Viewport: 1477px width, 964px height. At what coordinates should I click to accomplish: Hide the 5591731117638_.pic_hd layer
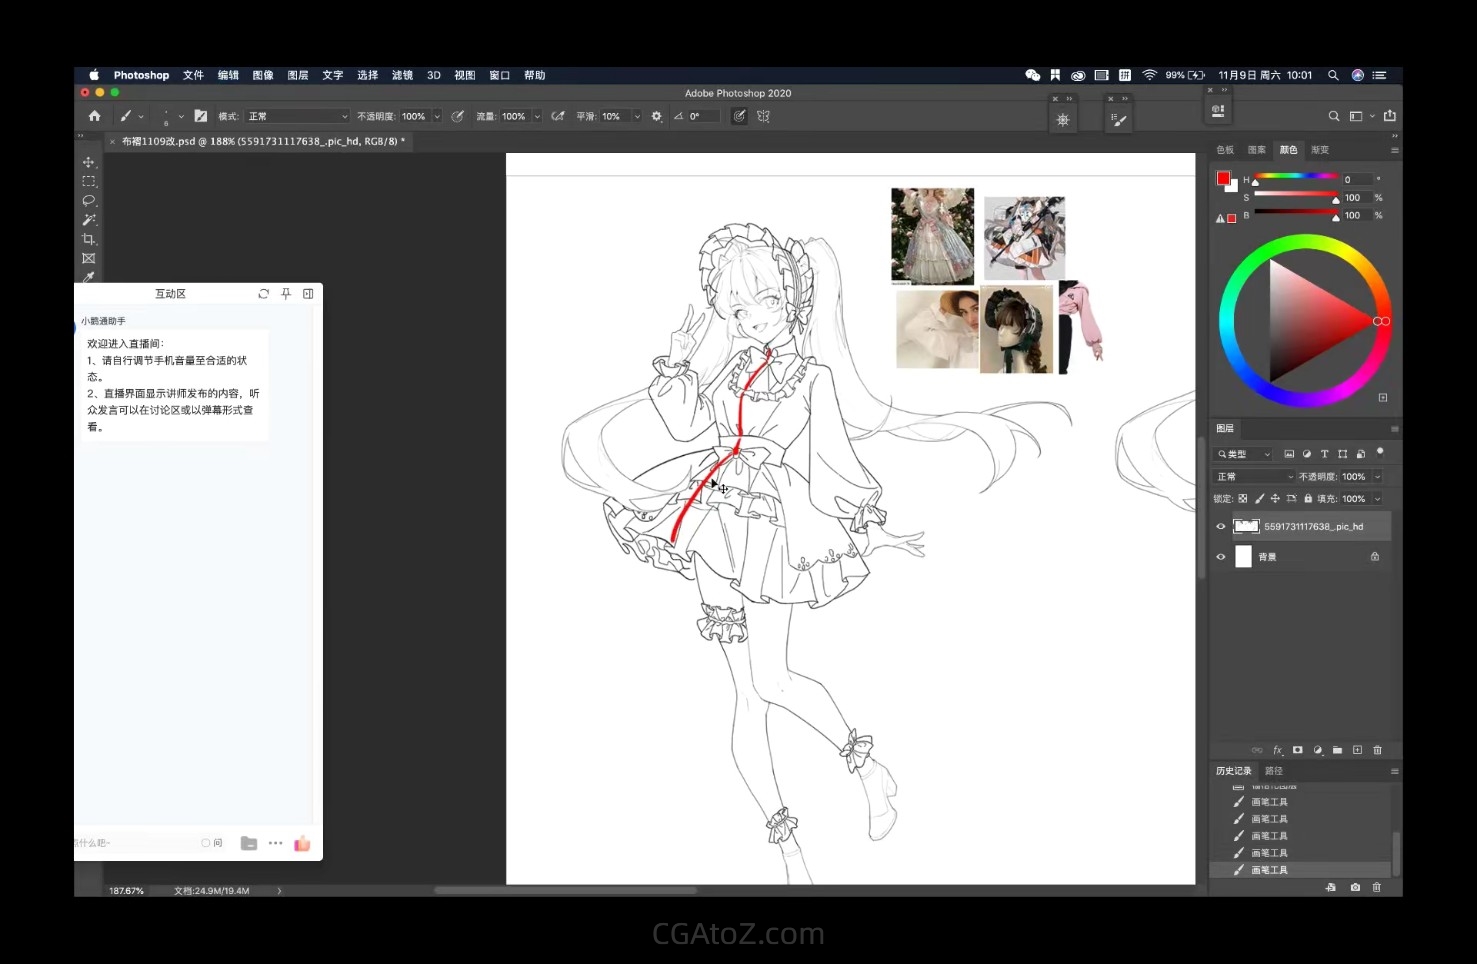1220,527
